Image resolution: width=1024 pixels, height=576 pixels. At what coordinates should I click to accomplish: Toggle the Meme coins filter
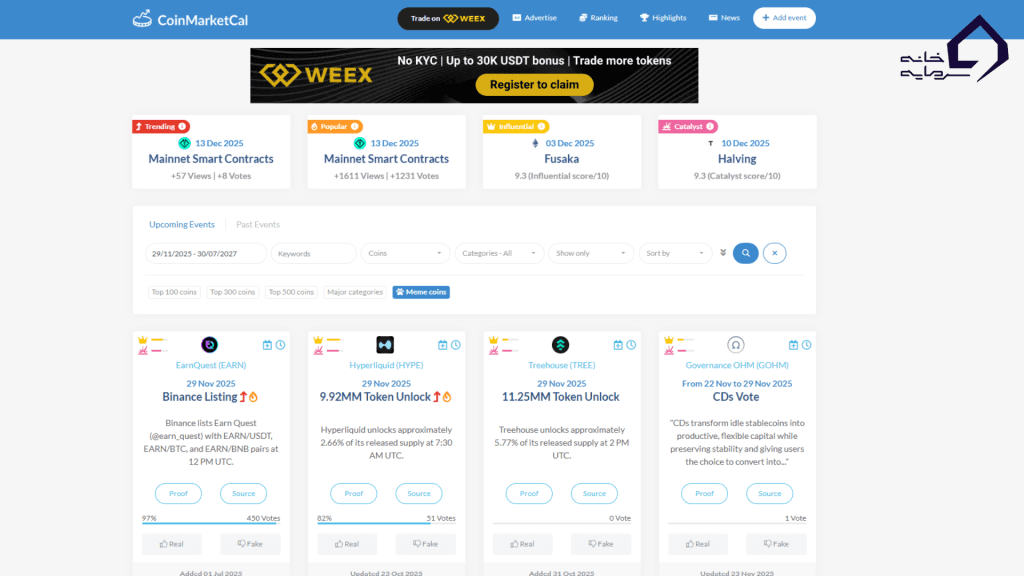421,291
